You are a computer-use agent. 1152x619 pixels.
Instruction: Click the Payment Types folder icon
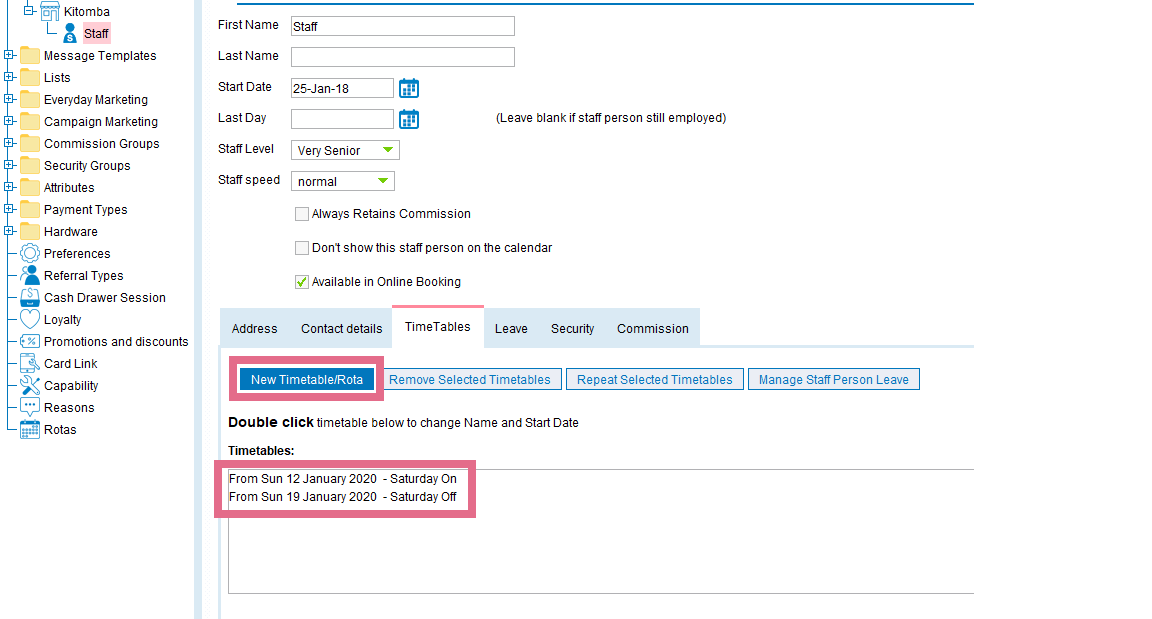30,210
